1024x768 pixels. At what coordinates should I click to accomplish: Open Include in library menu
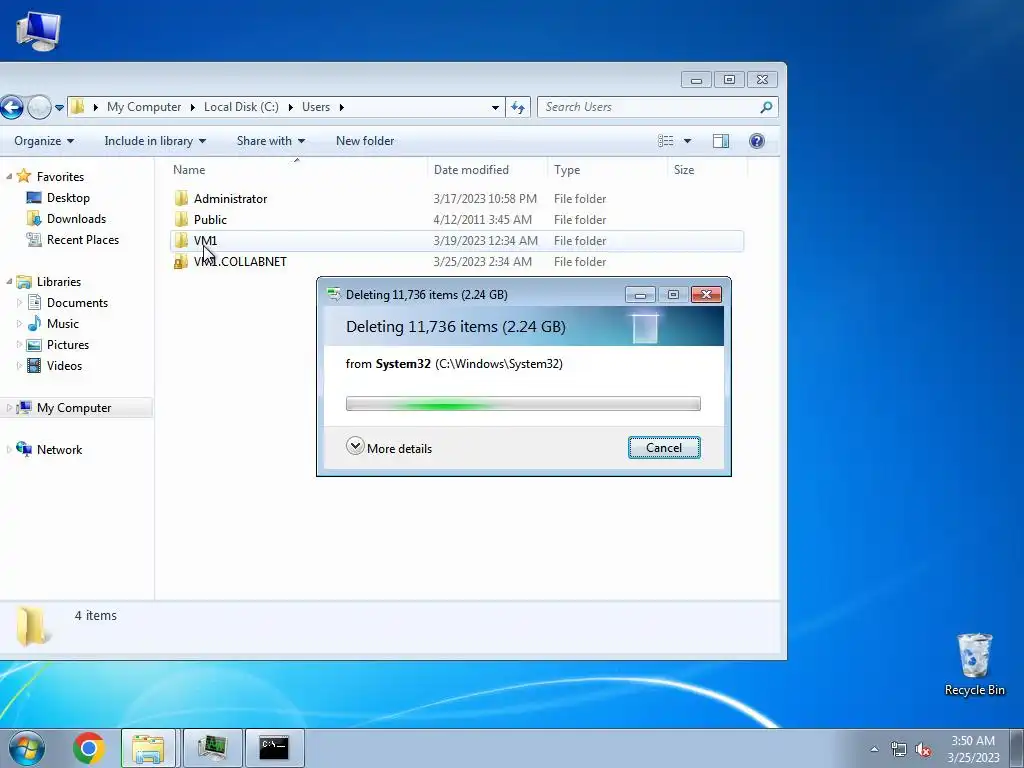click(155, 141)
